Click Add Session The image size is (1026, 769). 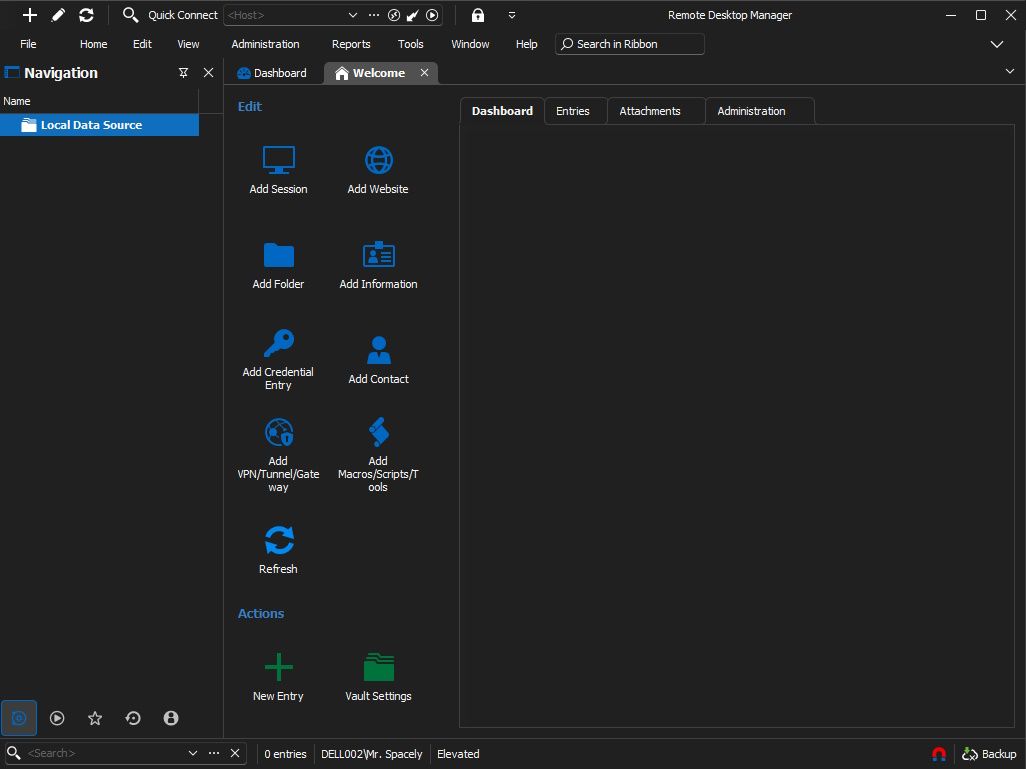tap(278, 170)
